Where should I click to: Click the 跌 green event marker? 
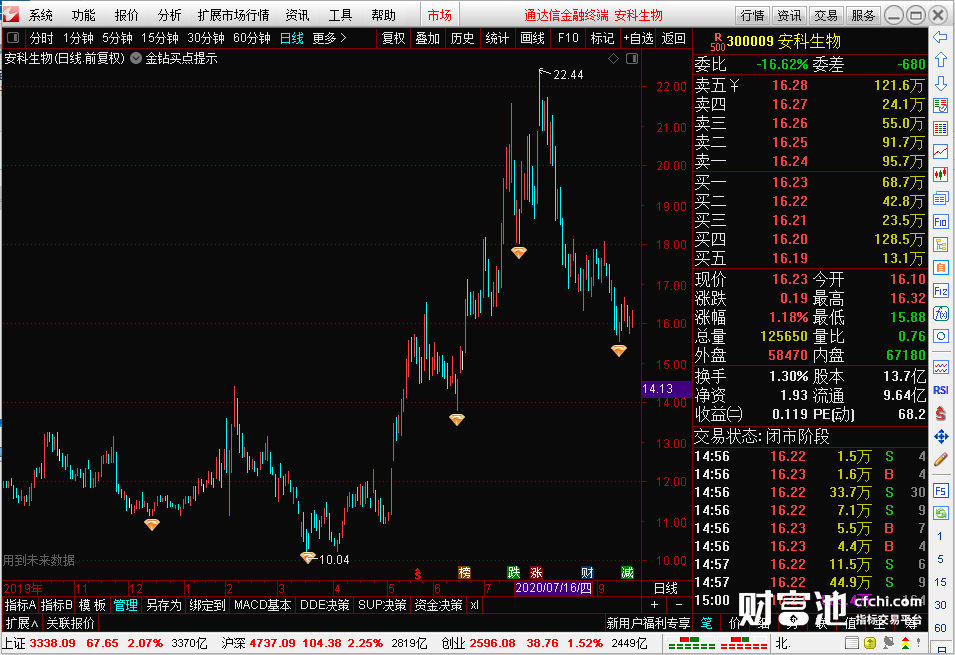514,572
